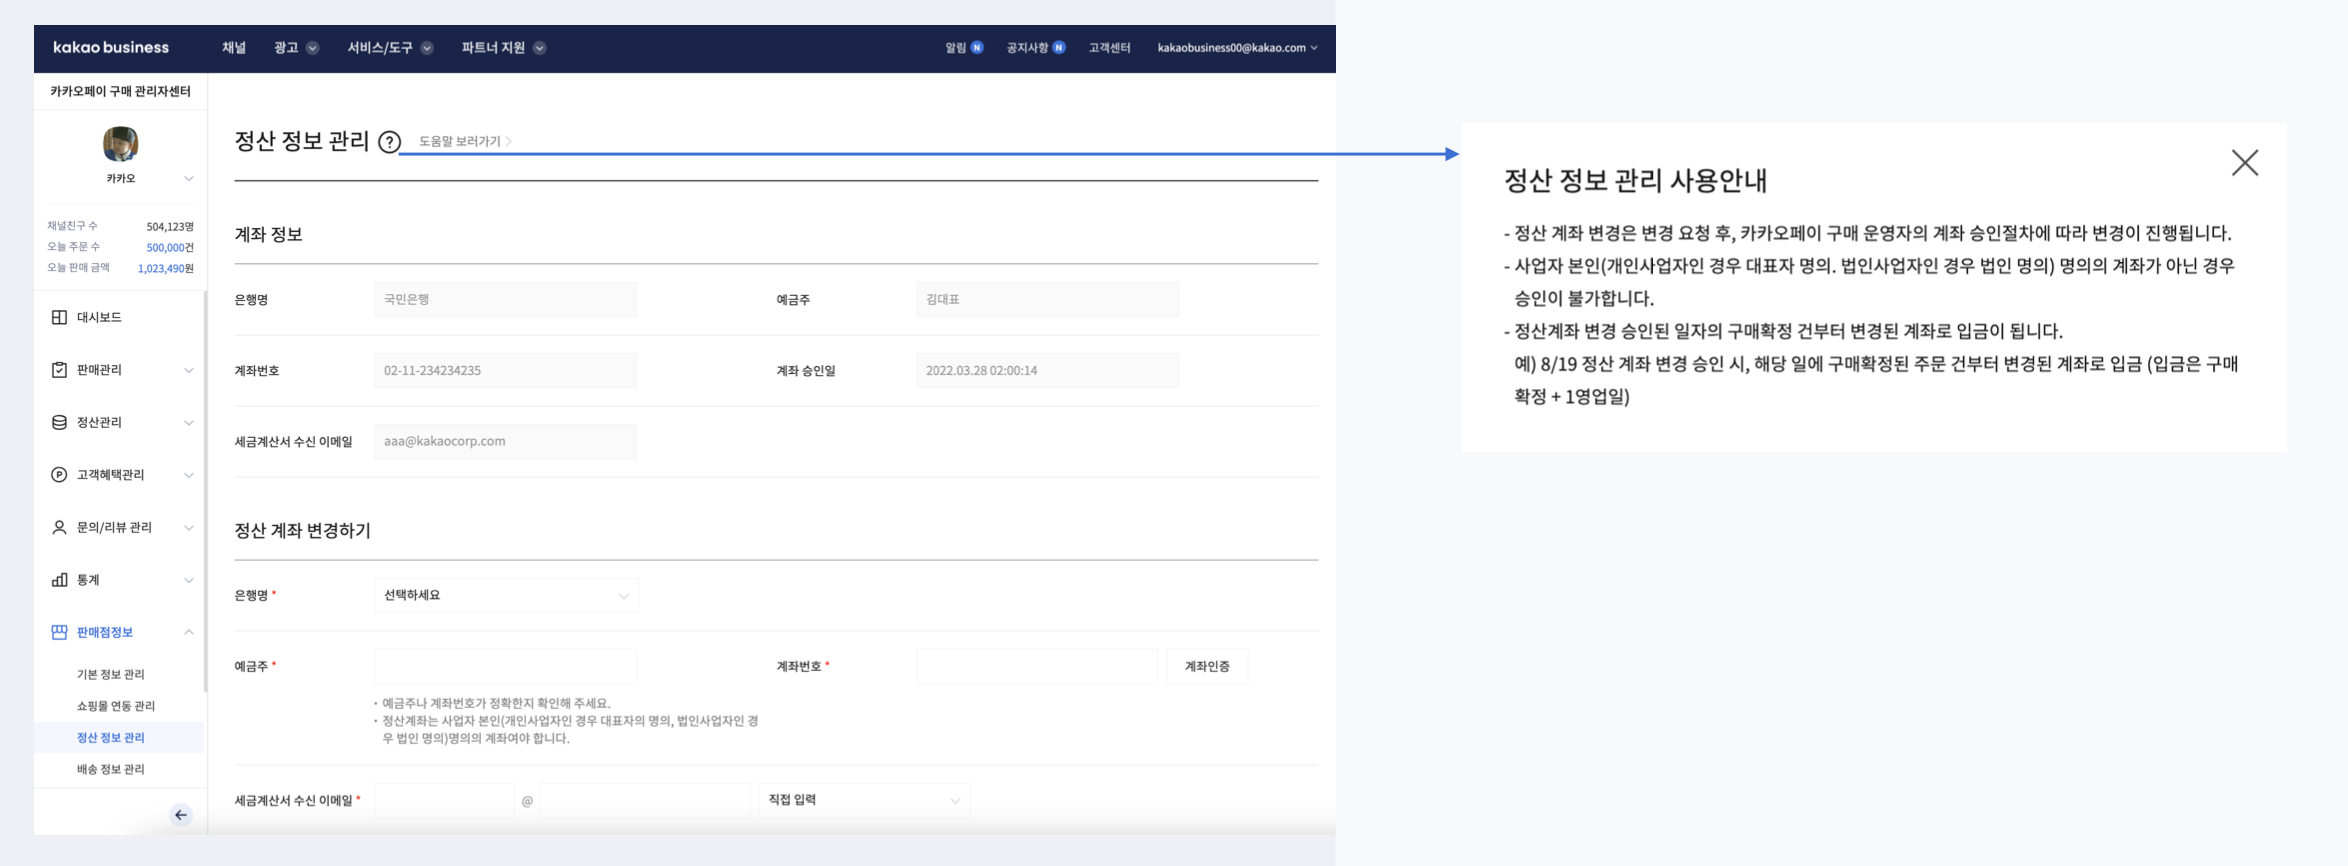Collapse sidebar with the back arrow button
This screenshot has height=866, width=2348.
click(181, 815)
